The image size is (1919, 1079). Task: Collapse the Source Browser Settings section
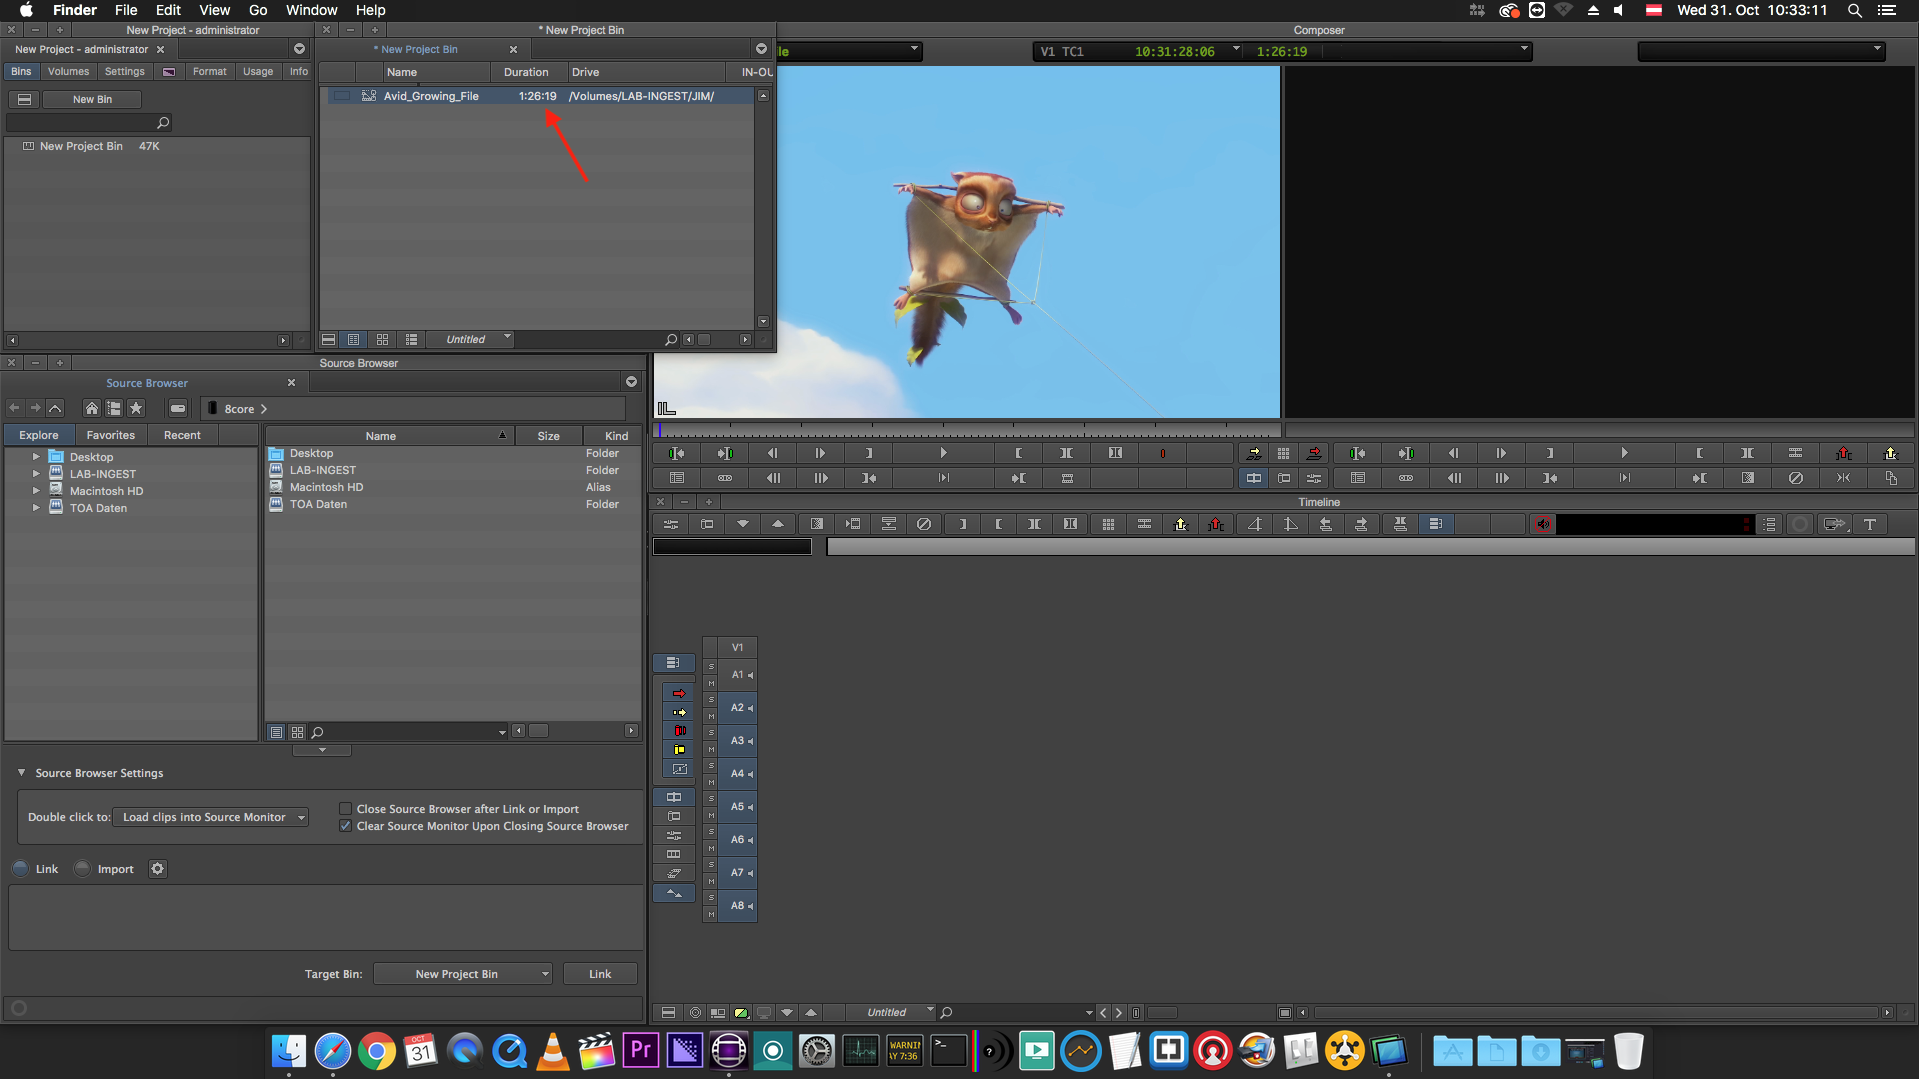[x=21, y=773]
